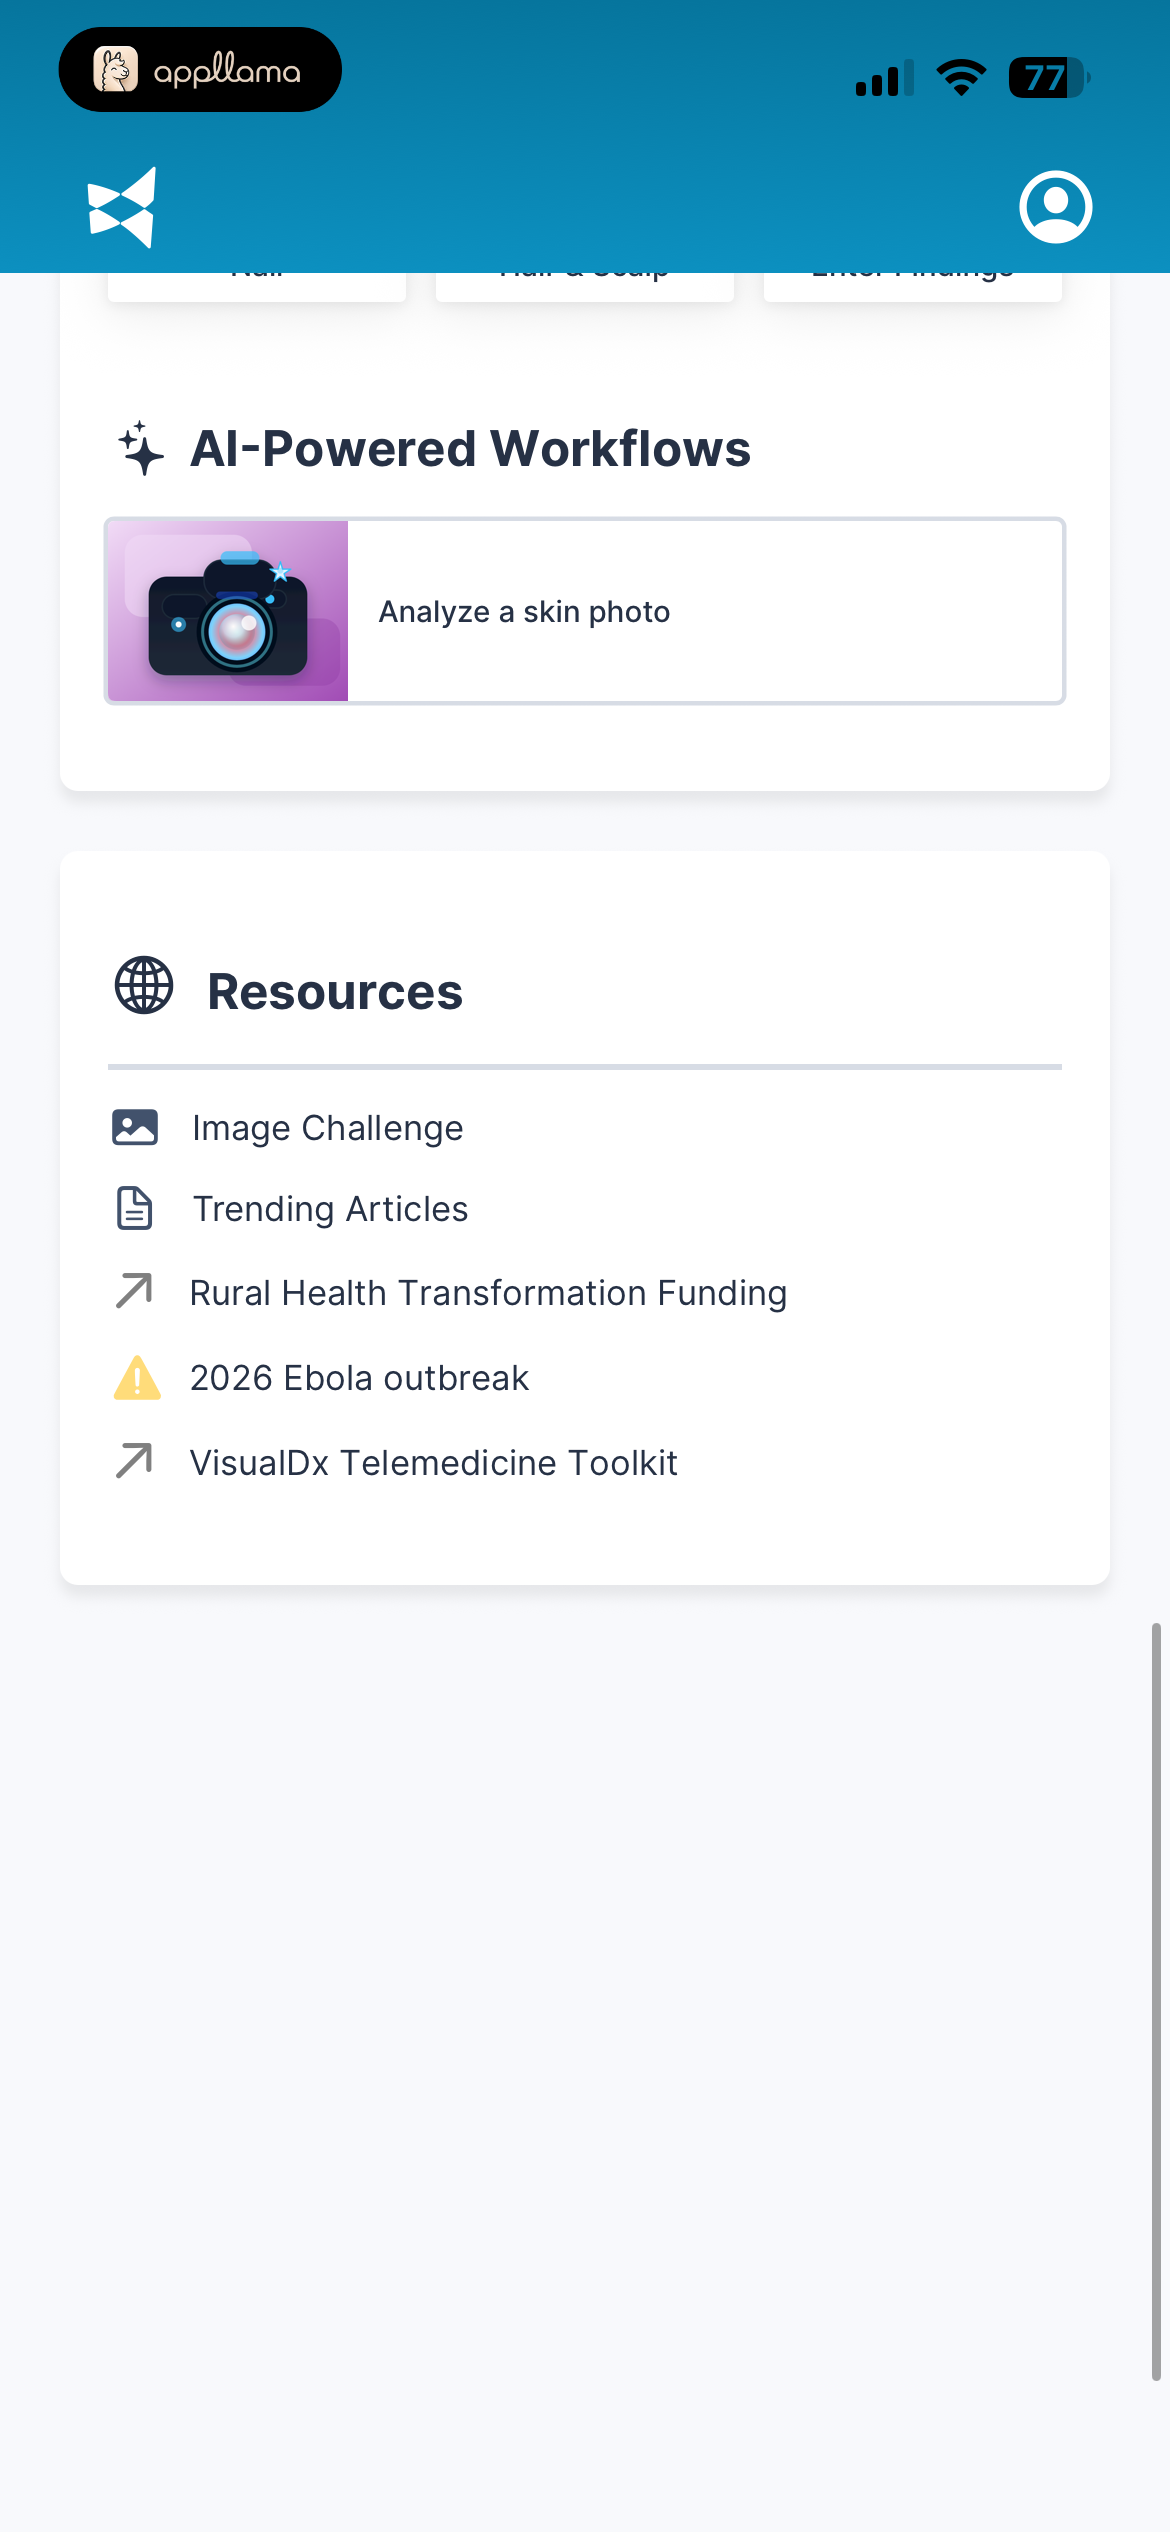Click the vertical scrollbar on right edge

click(x=1156, y=2002)
